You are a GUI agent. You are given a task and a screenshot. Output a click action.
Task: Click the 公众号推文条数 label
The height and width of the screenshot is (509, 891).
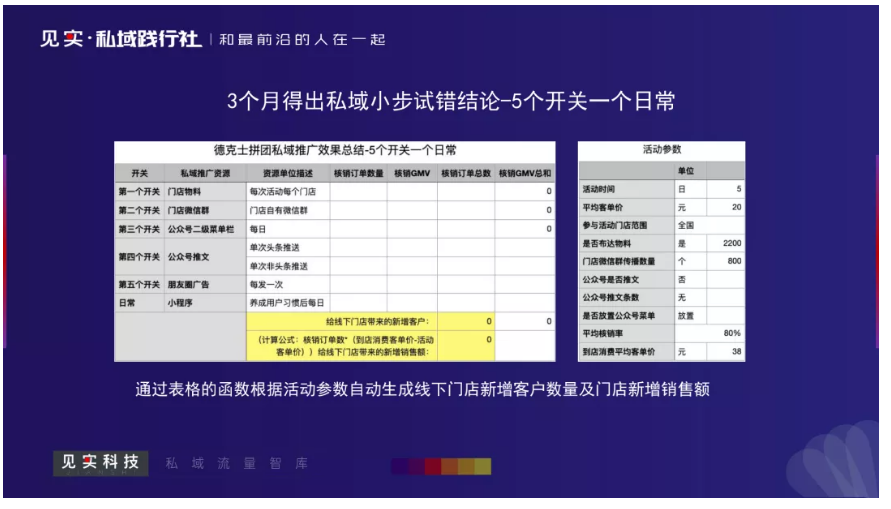(627, 297)
